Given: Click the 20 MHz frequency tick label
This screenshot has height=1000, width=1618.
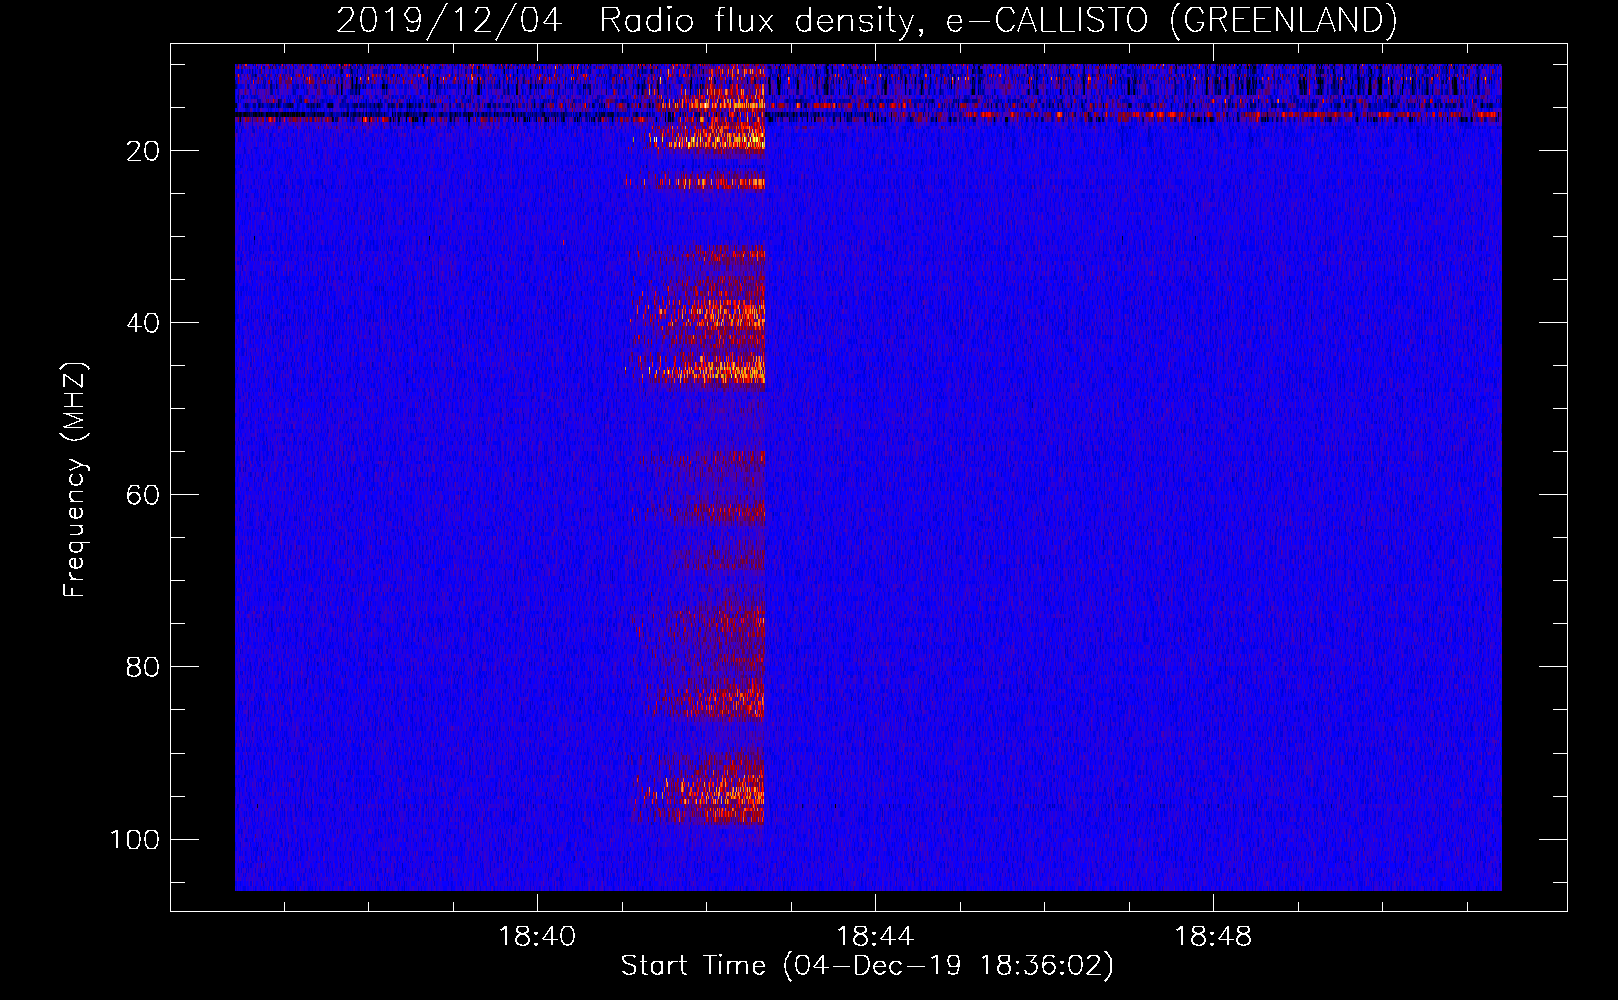Looking at the screenshot, I should (x=143, y=151).
